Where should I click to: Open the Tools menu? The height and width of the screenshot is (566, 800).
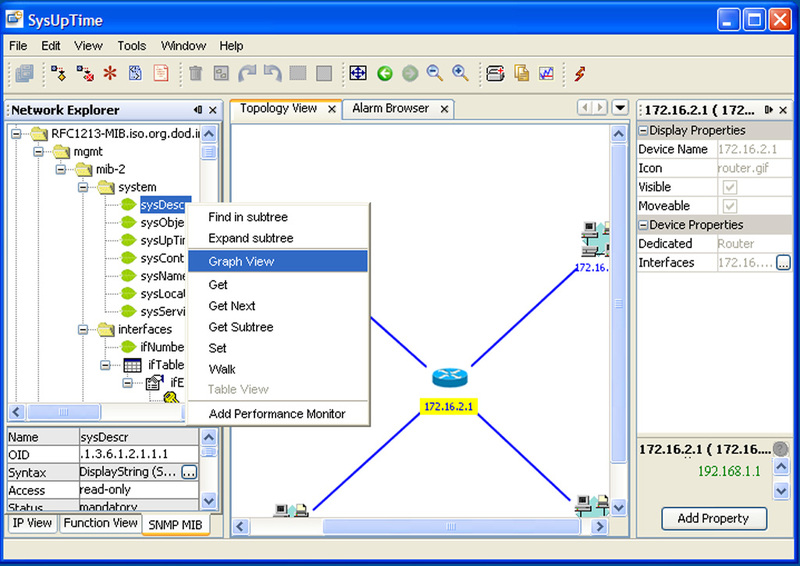(x=132, y=46)
